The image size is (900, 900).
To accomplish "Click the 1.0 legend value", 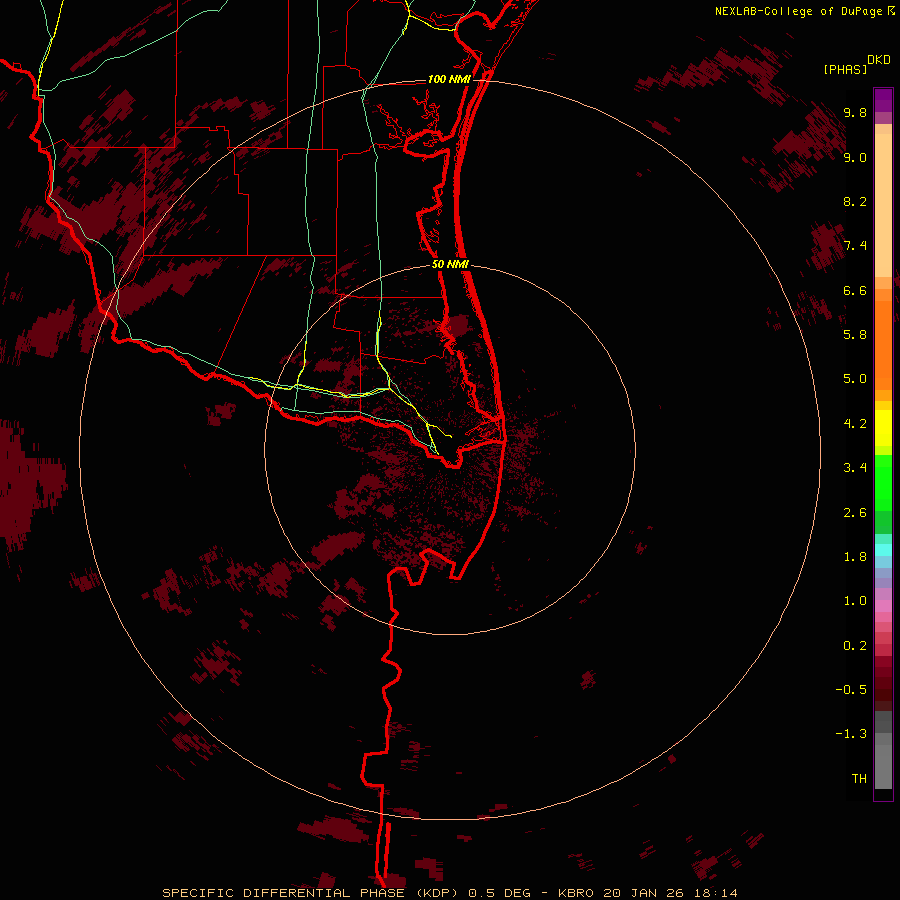I will (x=855, y=601).
